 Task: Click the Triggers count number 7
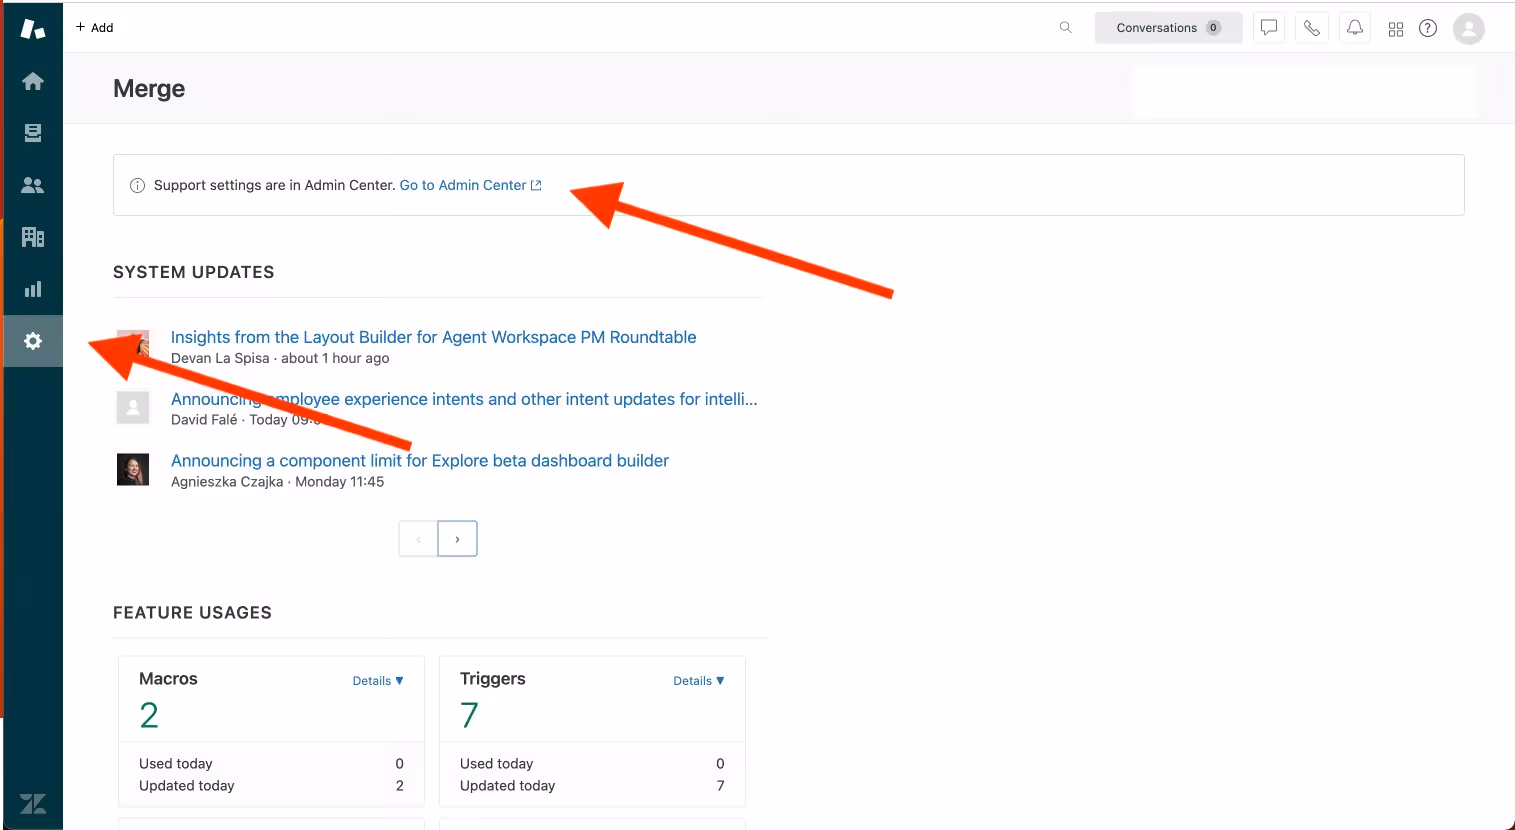(x=469, y=716)
